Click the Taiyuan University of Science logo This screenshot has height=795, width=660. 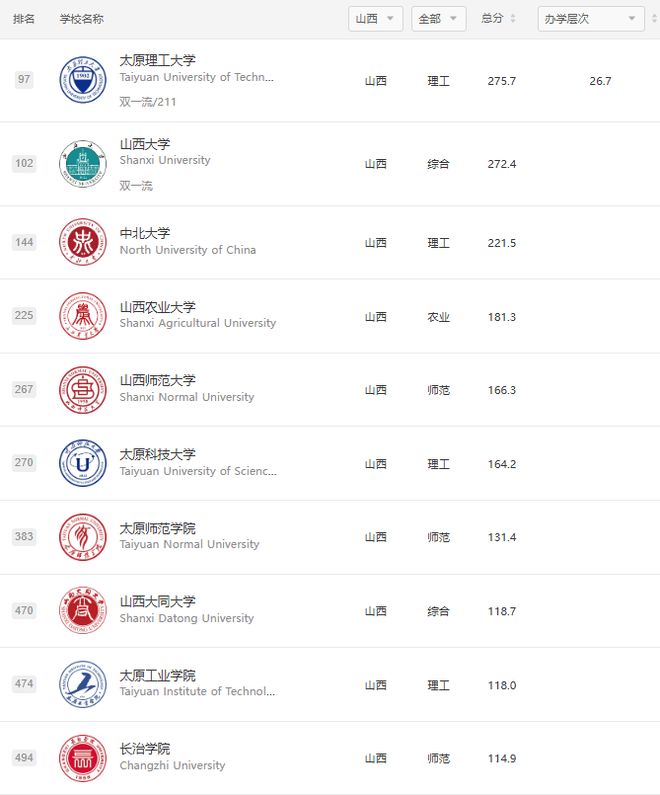[x=83, y=463]
